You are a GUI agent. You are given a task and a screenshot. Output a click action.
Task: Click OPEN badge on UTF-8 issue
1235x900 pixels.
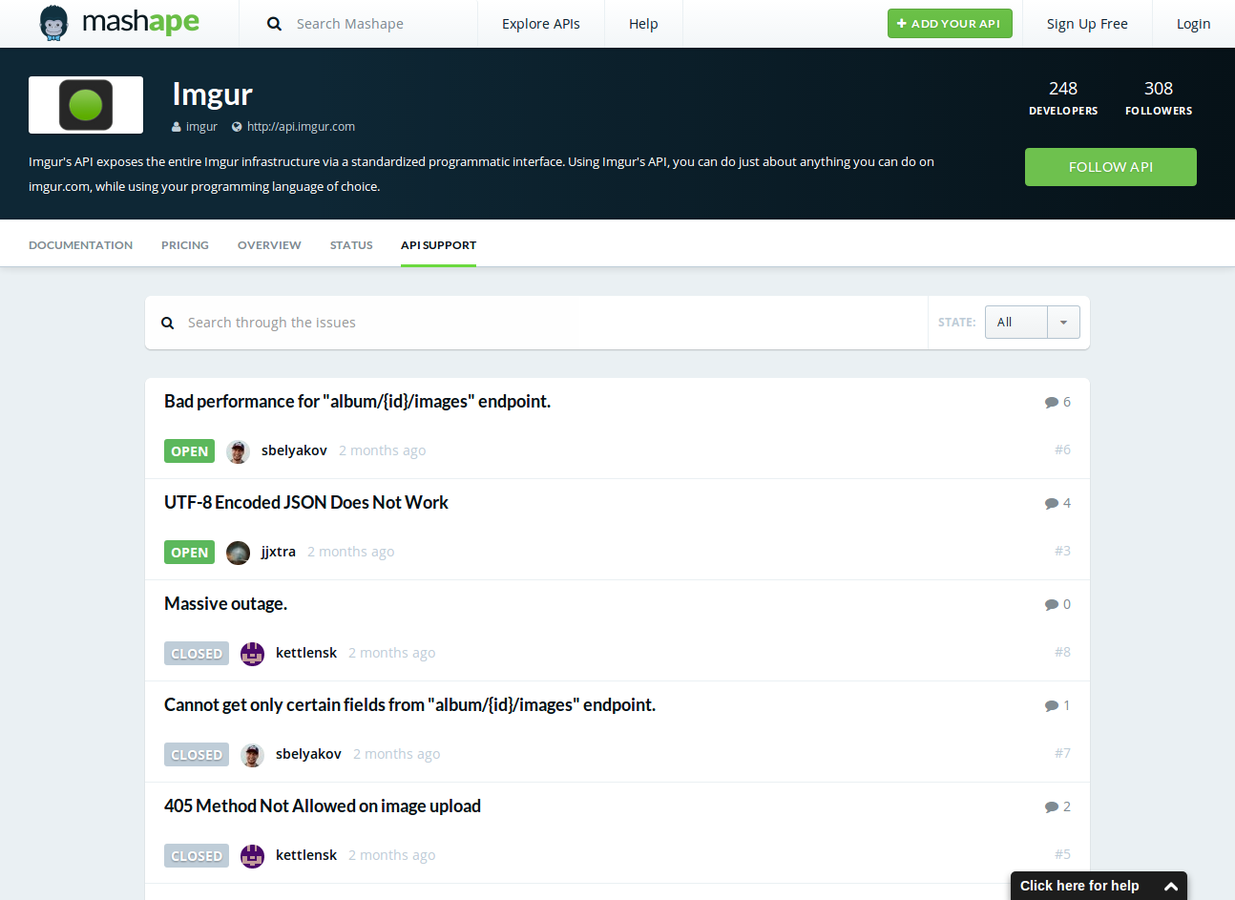coord(189,552)
